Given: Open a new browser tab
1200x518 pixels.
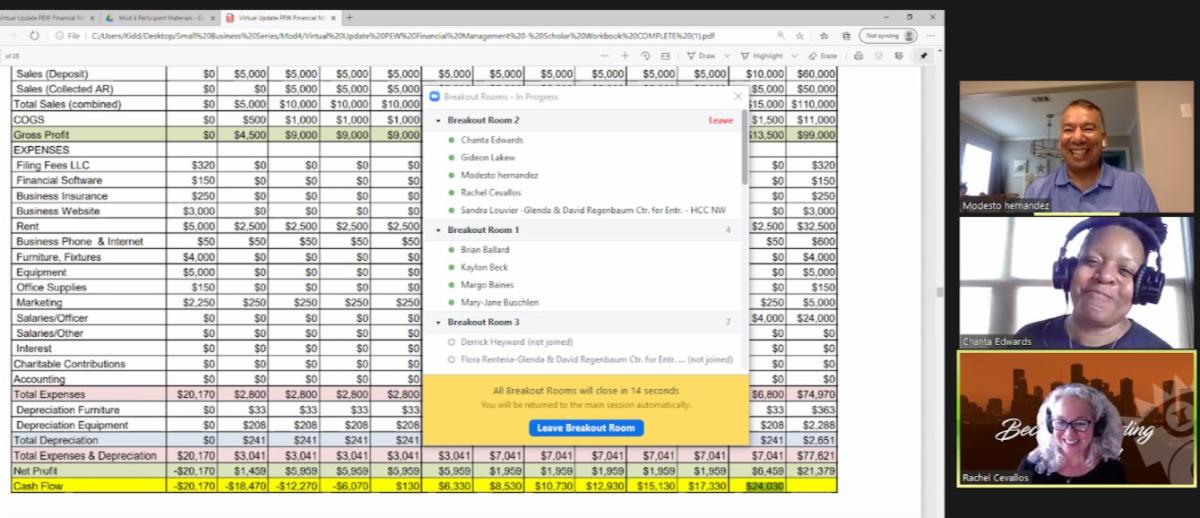Looking at the screenshot, I should pyautogui.click(x=349, y=18).
